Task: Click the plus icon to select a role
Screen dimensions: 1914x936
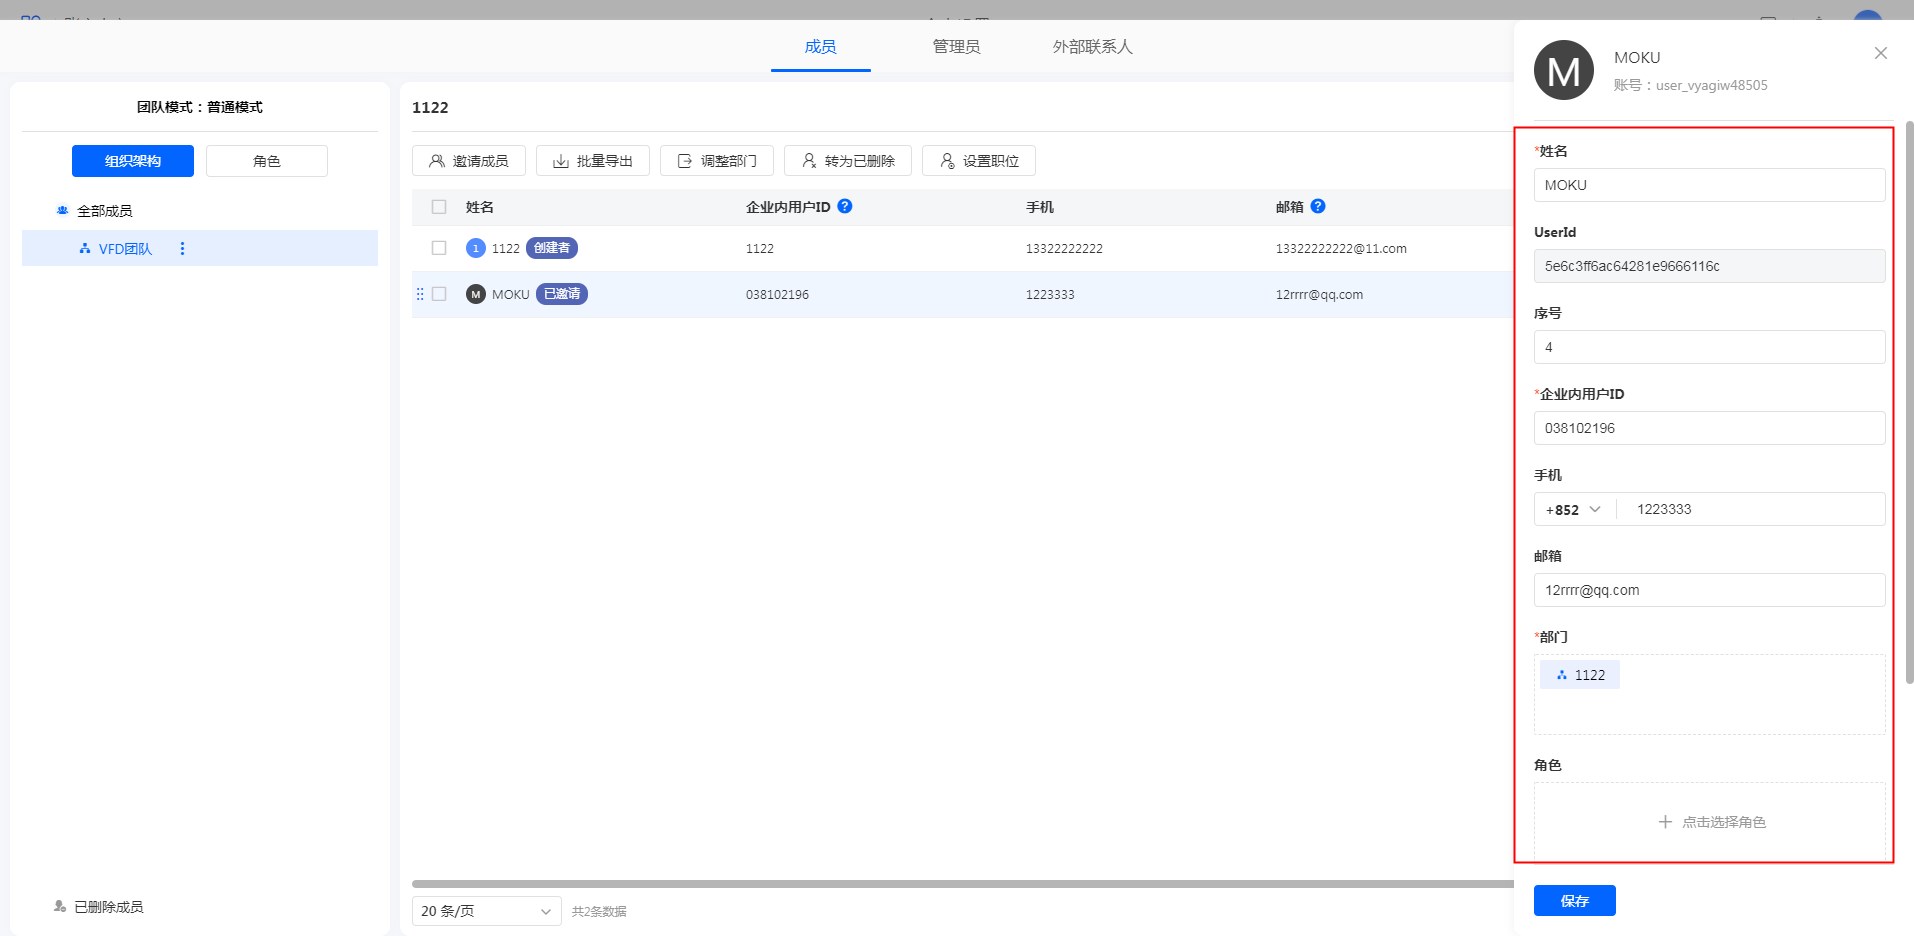Action: coord(1665,822)
